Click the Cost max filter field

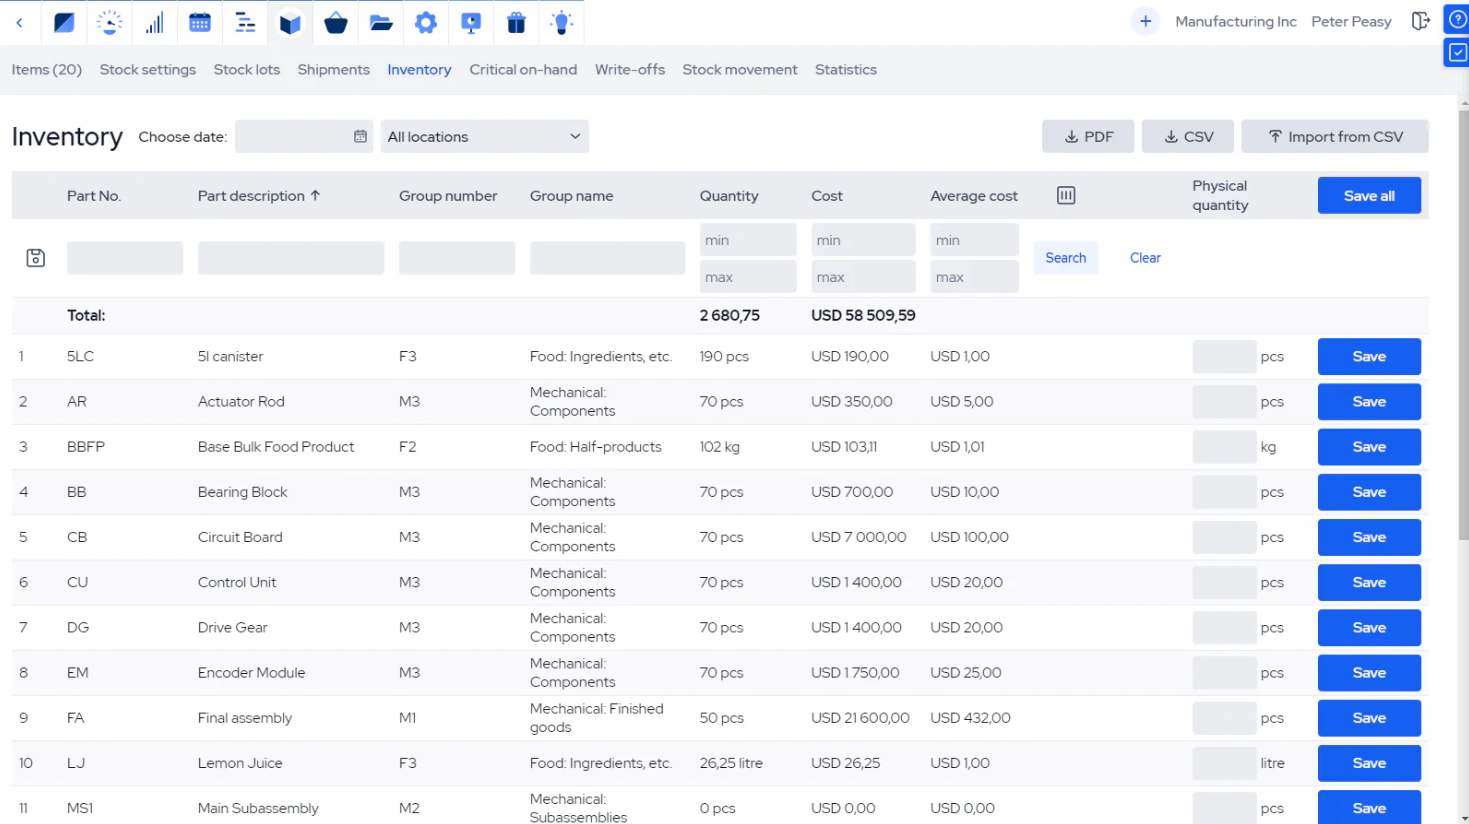[x=863, y=277]
